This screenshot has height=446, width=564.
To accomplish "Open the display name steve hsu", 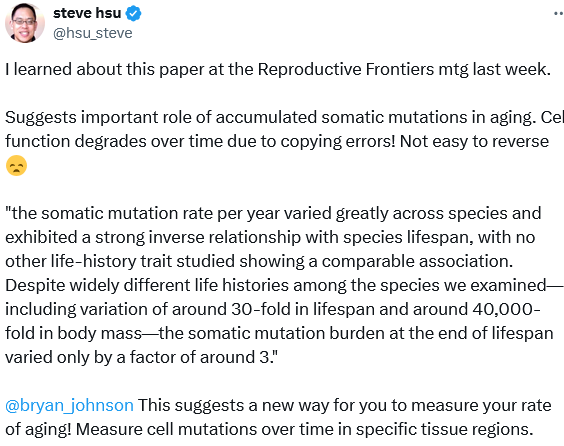I will point(87,13).
